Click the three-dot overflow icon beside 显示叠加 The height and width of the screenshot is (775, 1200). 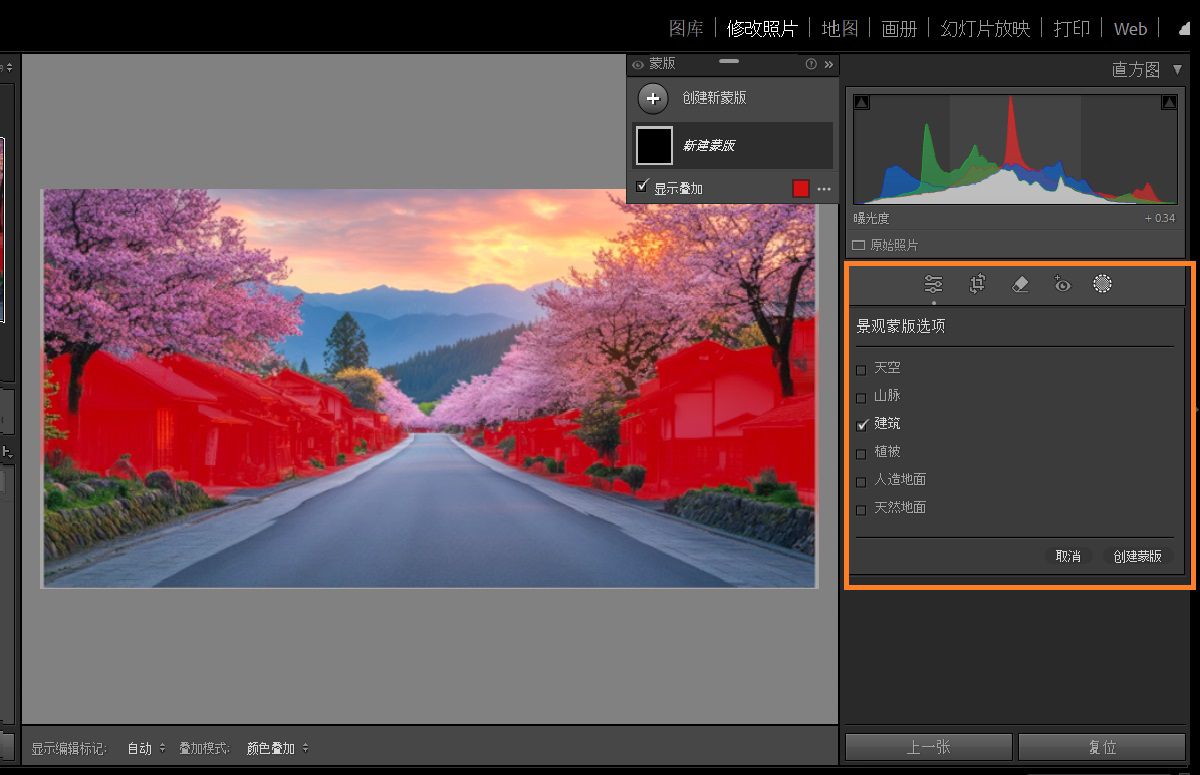pos(823,189)
